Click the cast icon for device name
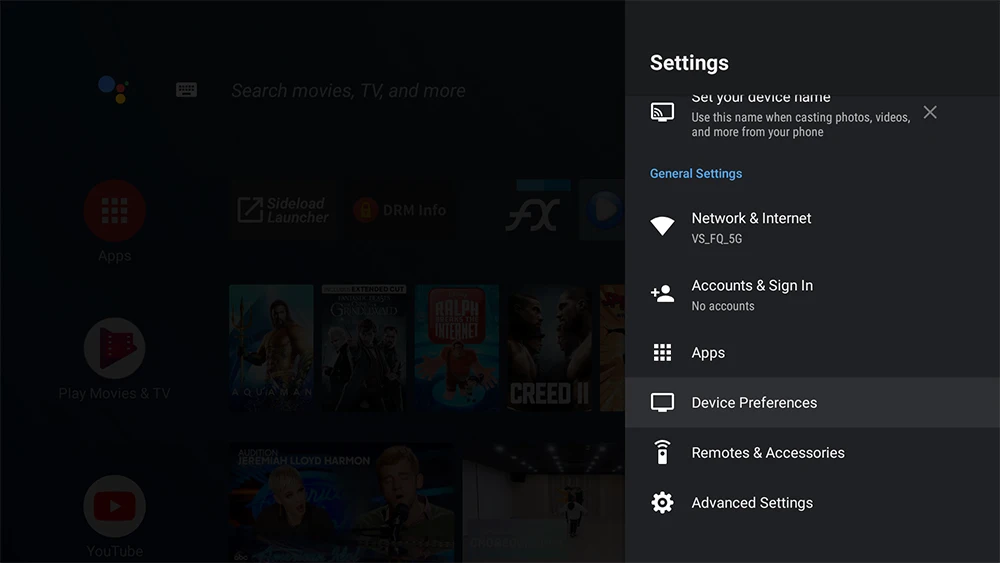Image resolution: width=1000 pixels, height=563 pixels. click(x=662, y=112)
